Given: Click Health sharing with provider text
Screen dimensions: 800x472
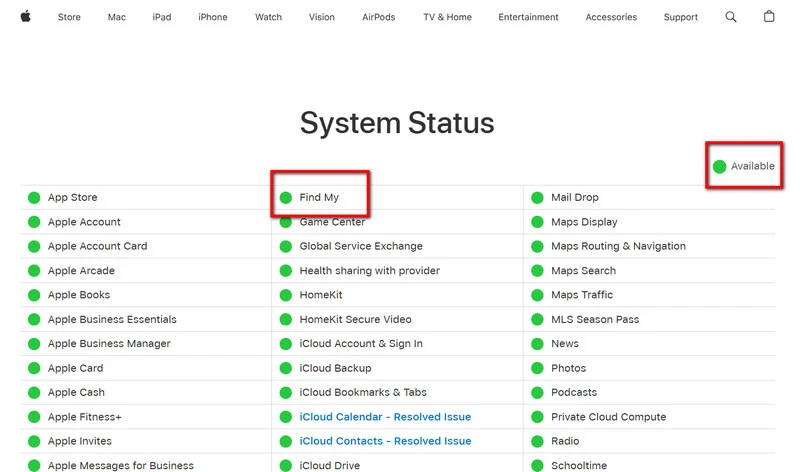Looking at the screenshot, I should point(369,270).
